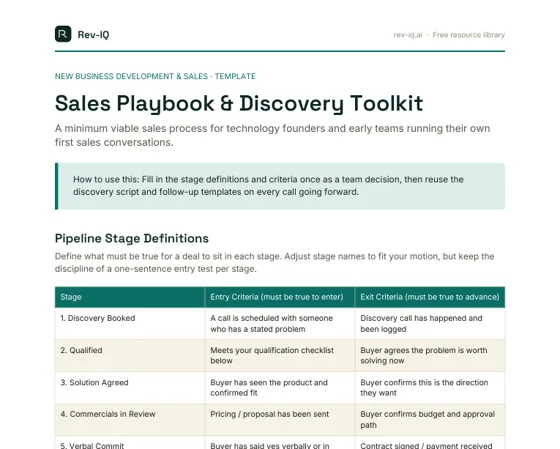
Task: Open the rev-iq.ai link in header
Action: (x=408, y=35)
